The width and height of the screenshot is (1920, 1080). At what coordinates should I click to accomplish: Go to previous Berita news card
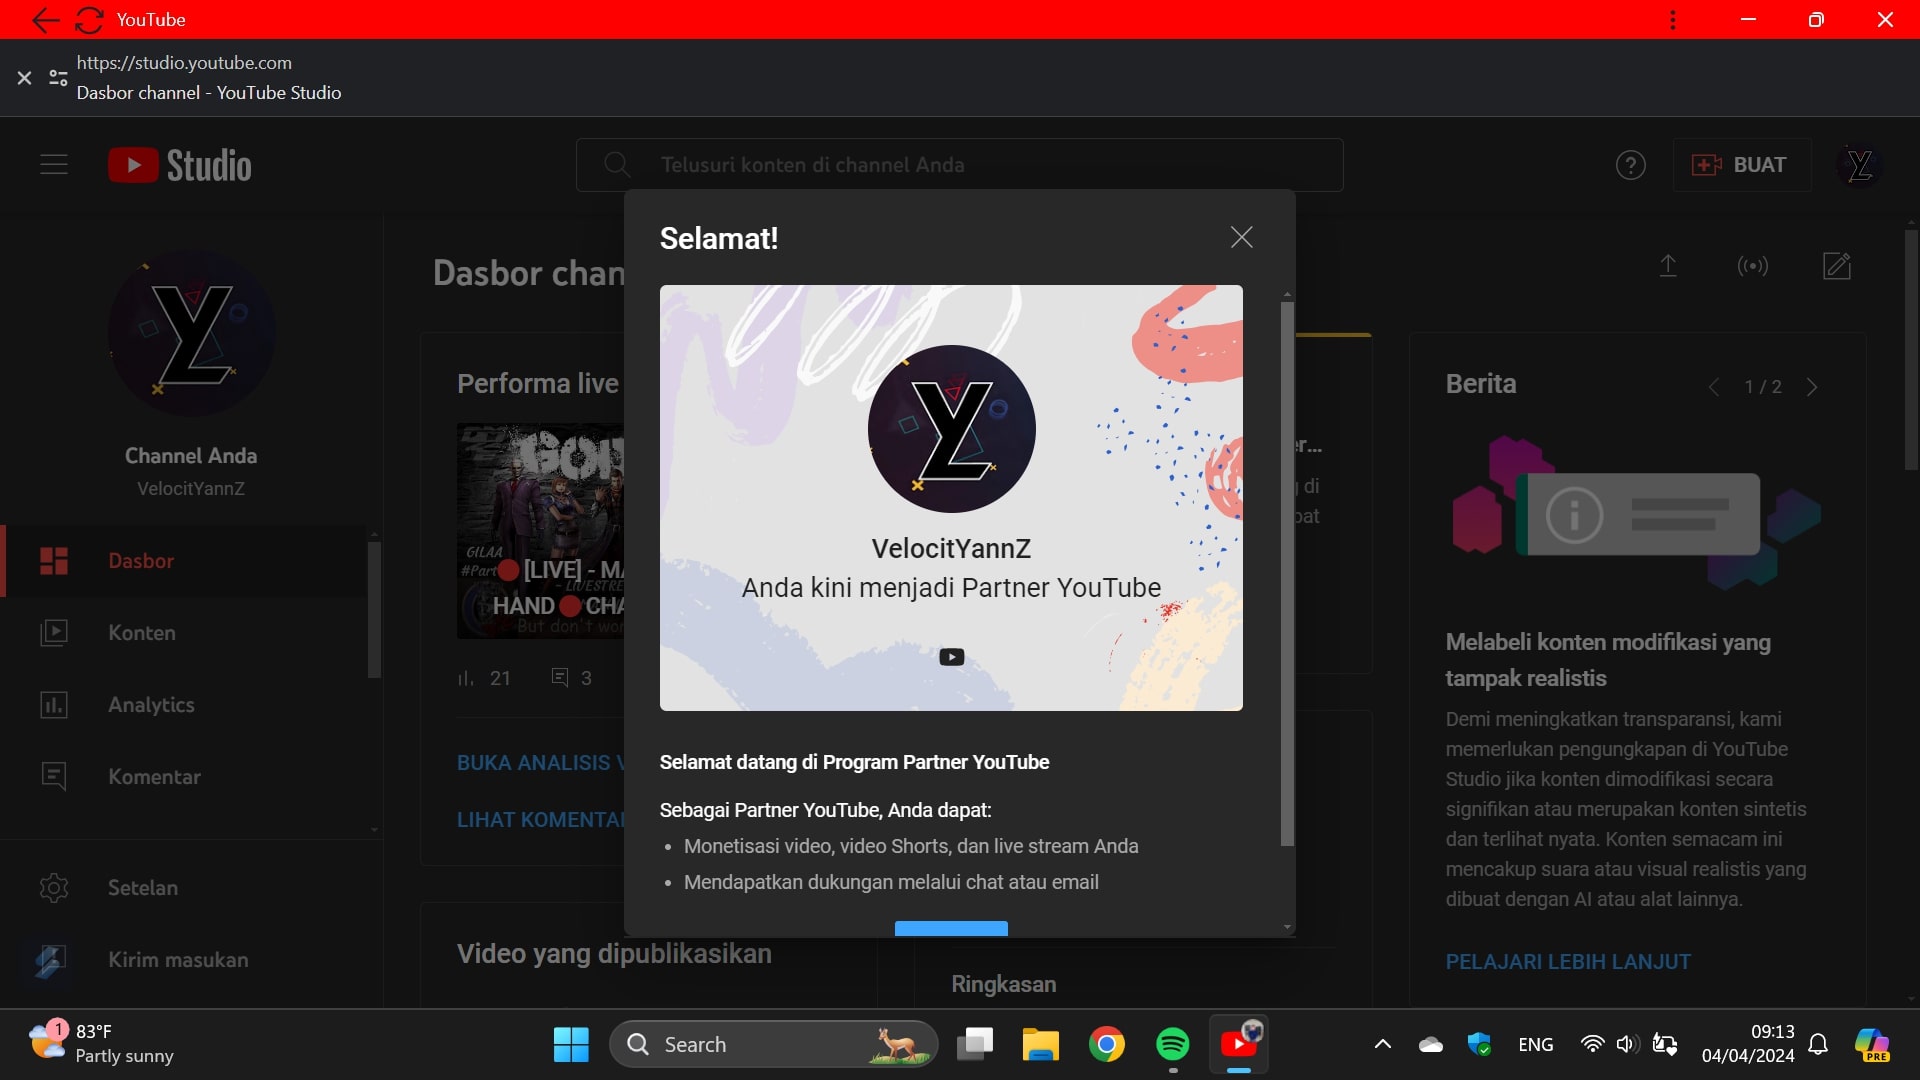click(x=1714, y=387)
